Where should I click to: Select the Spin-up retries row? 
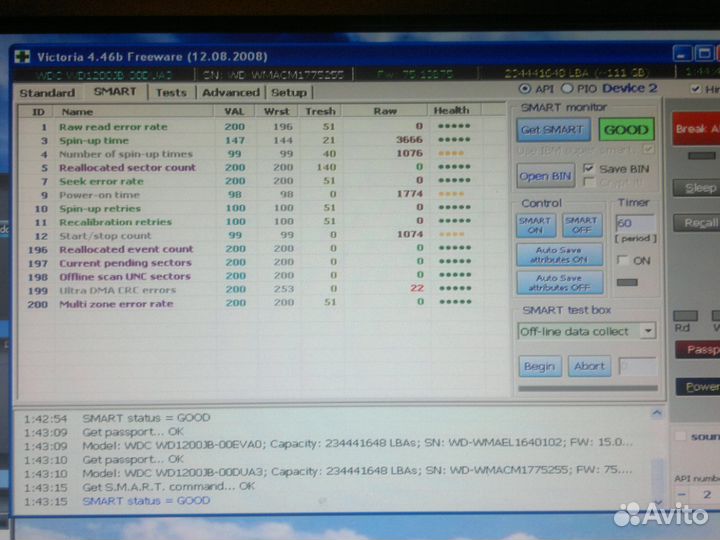pos(262,208)
